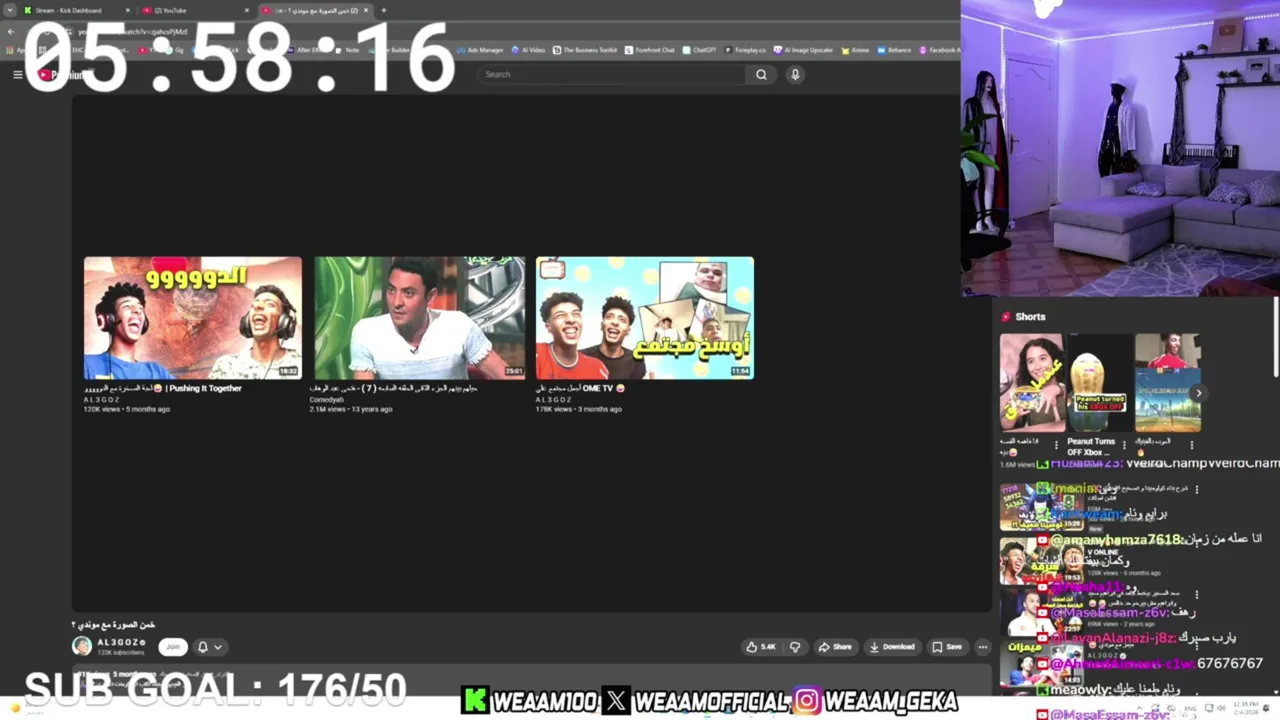Open the Peanut Turns OFF Xbox short

(1100, 383)
